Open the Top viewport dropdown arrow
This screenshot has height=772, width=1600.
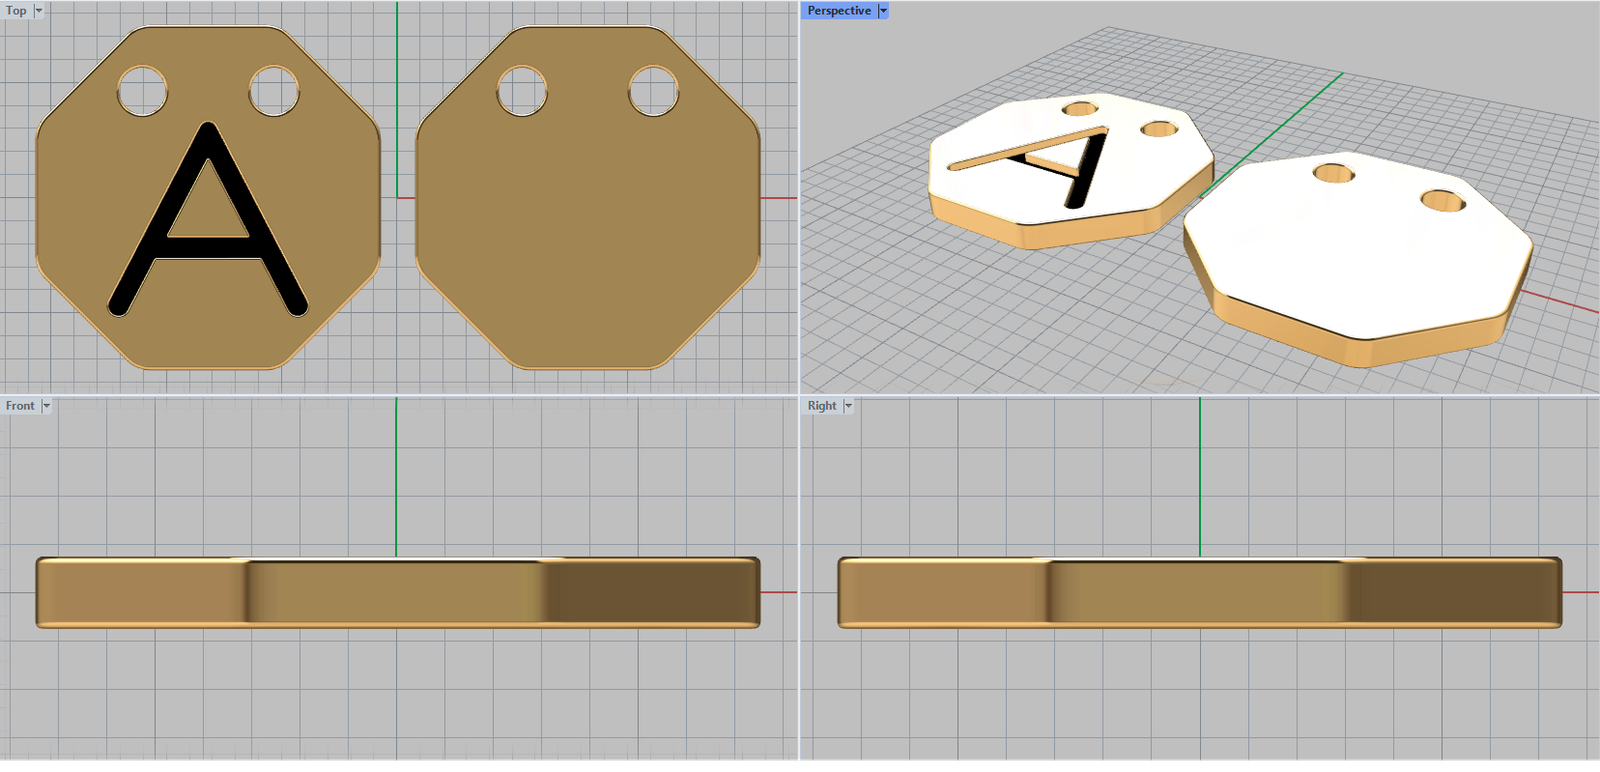[x=39, y=11]
